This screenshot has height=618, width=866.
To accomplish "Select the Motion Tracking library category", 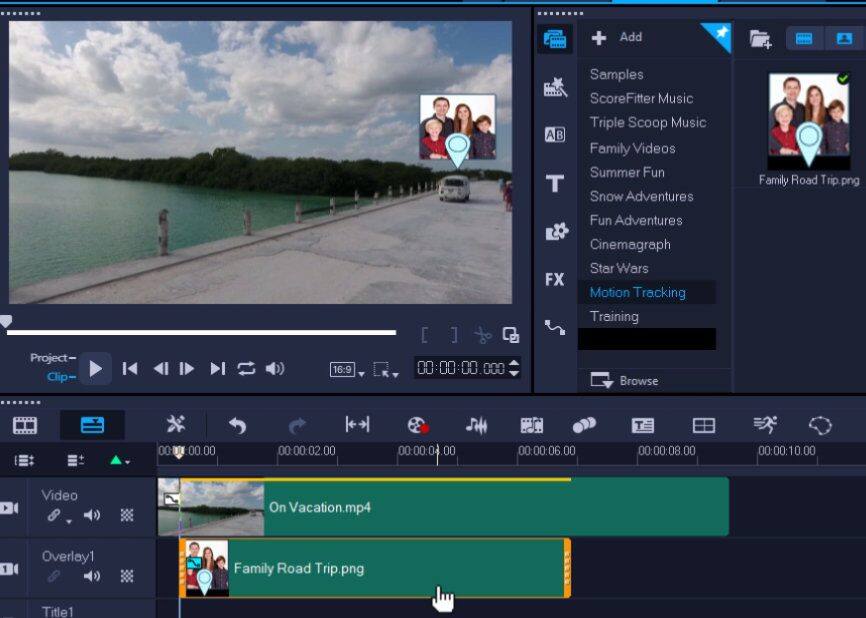I will click(636, 292).
